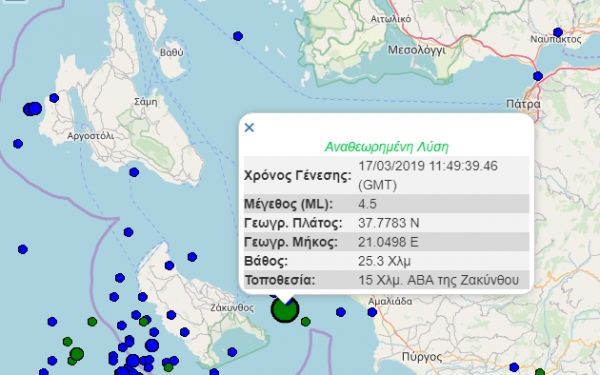Click the longitude value 21.0498 E
The width and height of the screenshot is (600, 375).
(x=388, y=242)
